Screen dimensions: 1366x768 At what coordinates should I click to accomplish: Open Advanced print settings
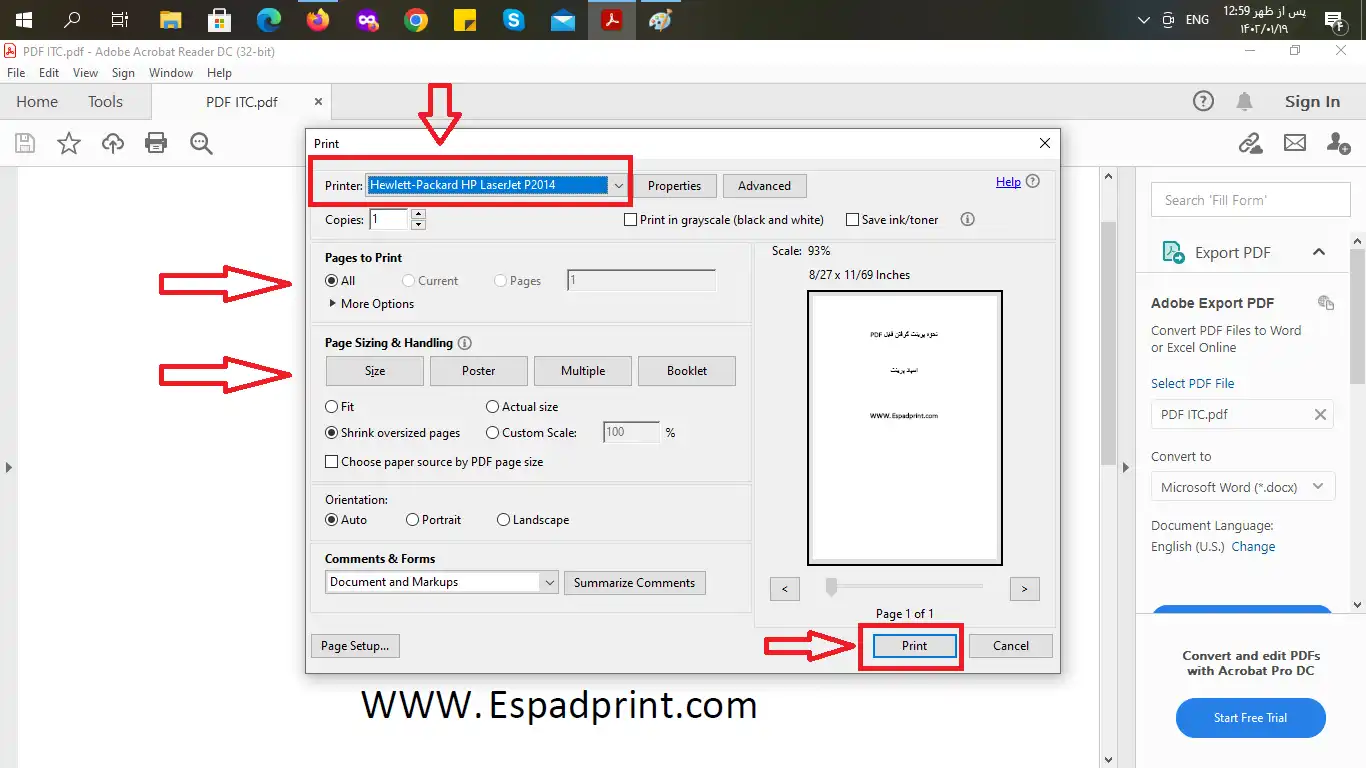pyautogui.click(x=764, y=186)
